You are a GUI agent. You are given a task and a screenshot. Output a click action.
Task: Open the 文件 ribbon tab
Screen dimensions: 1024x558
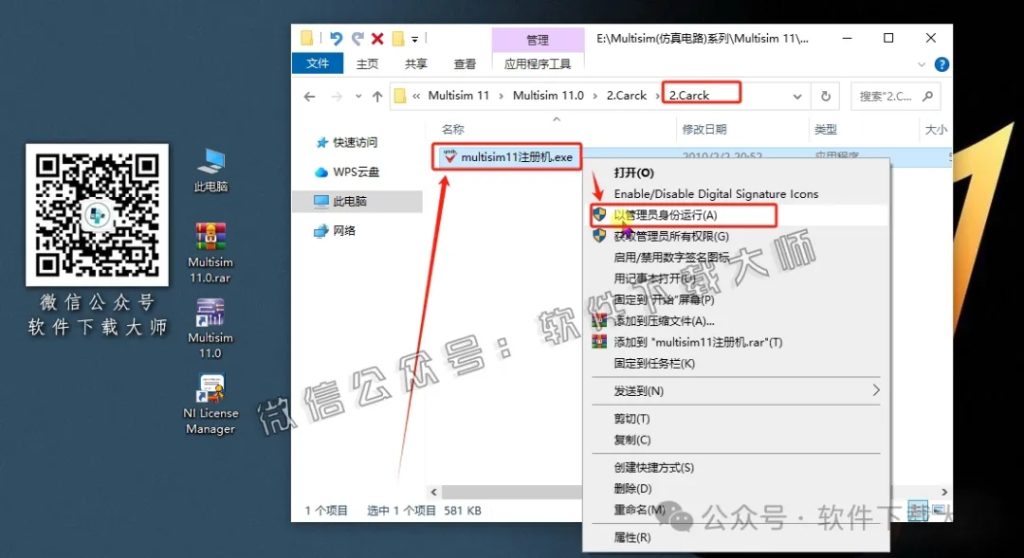[317, 63]
